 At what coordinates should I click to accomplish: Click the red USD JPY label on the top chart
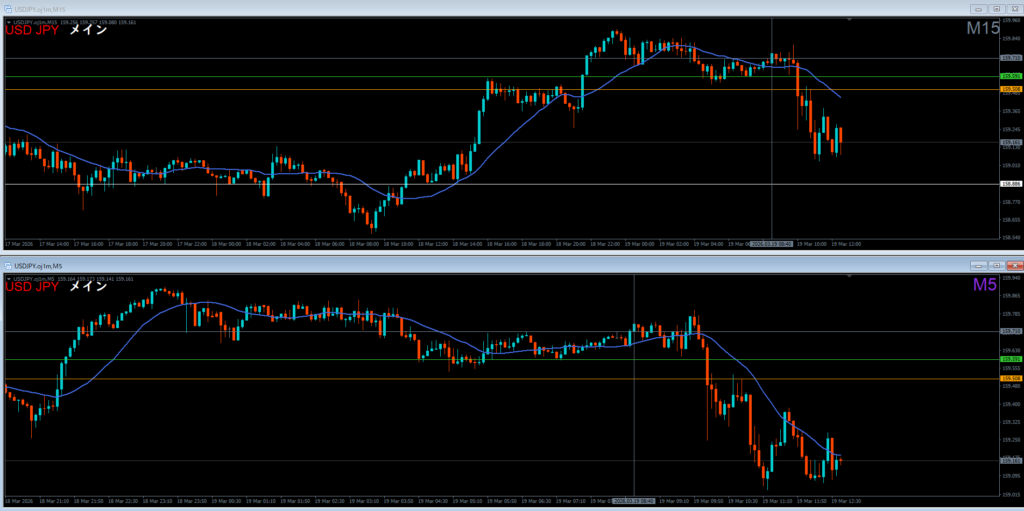point(32,30)
